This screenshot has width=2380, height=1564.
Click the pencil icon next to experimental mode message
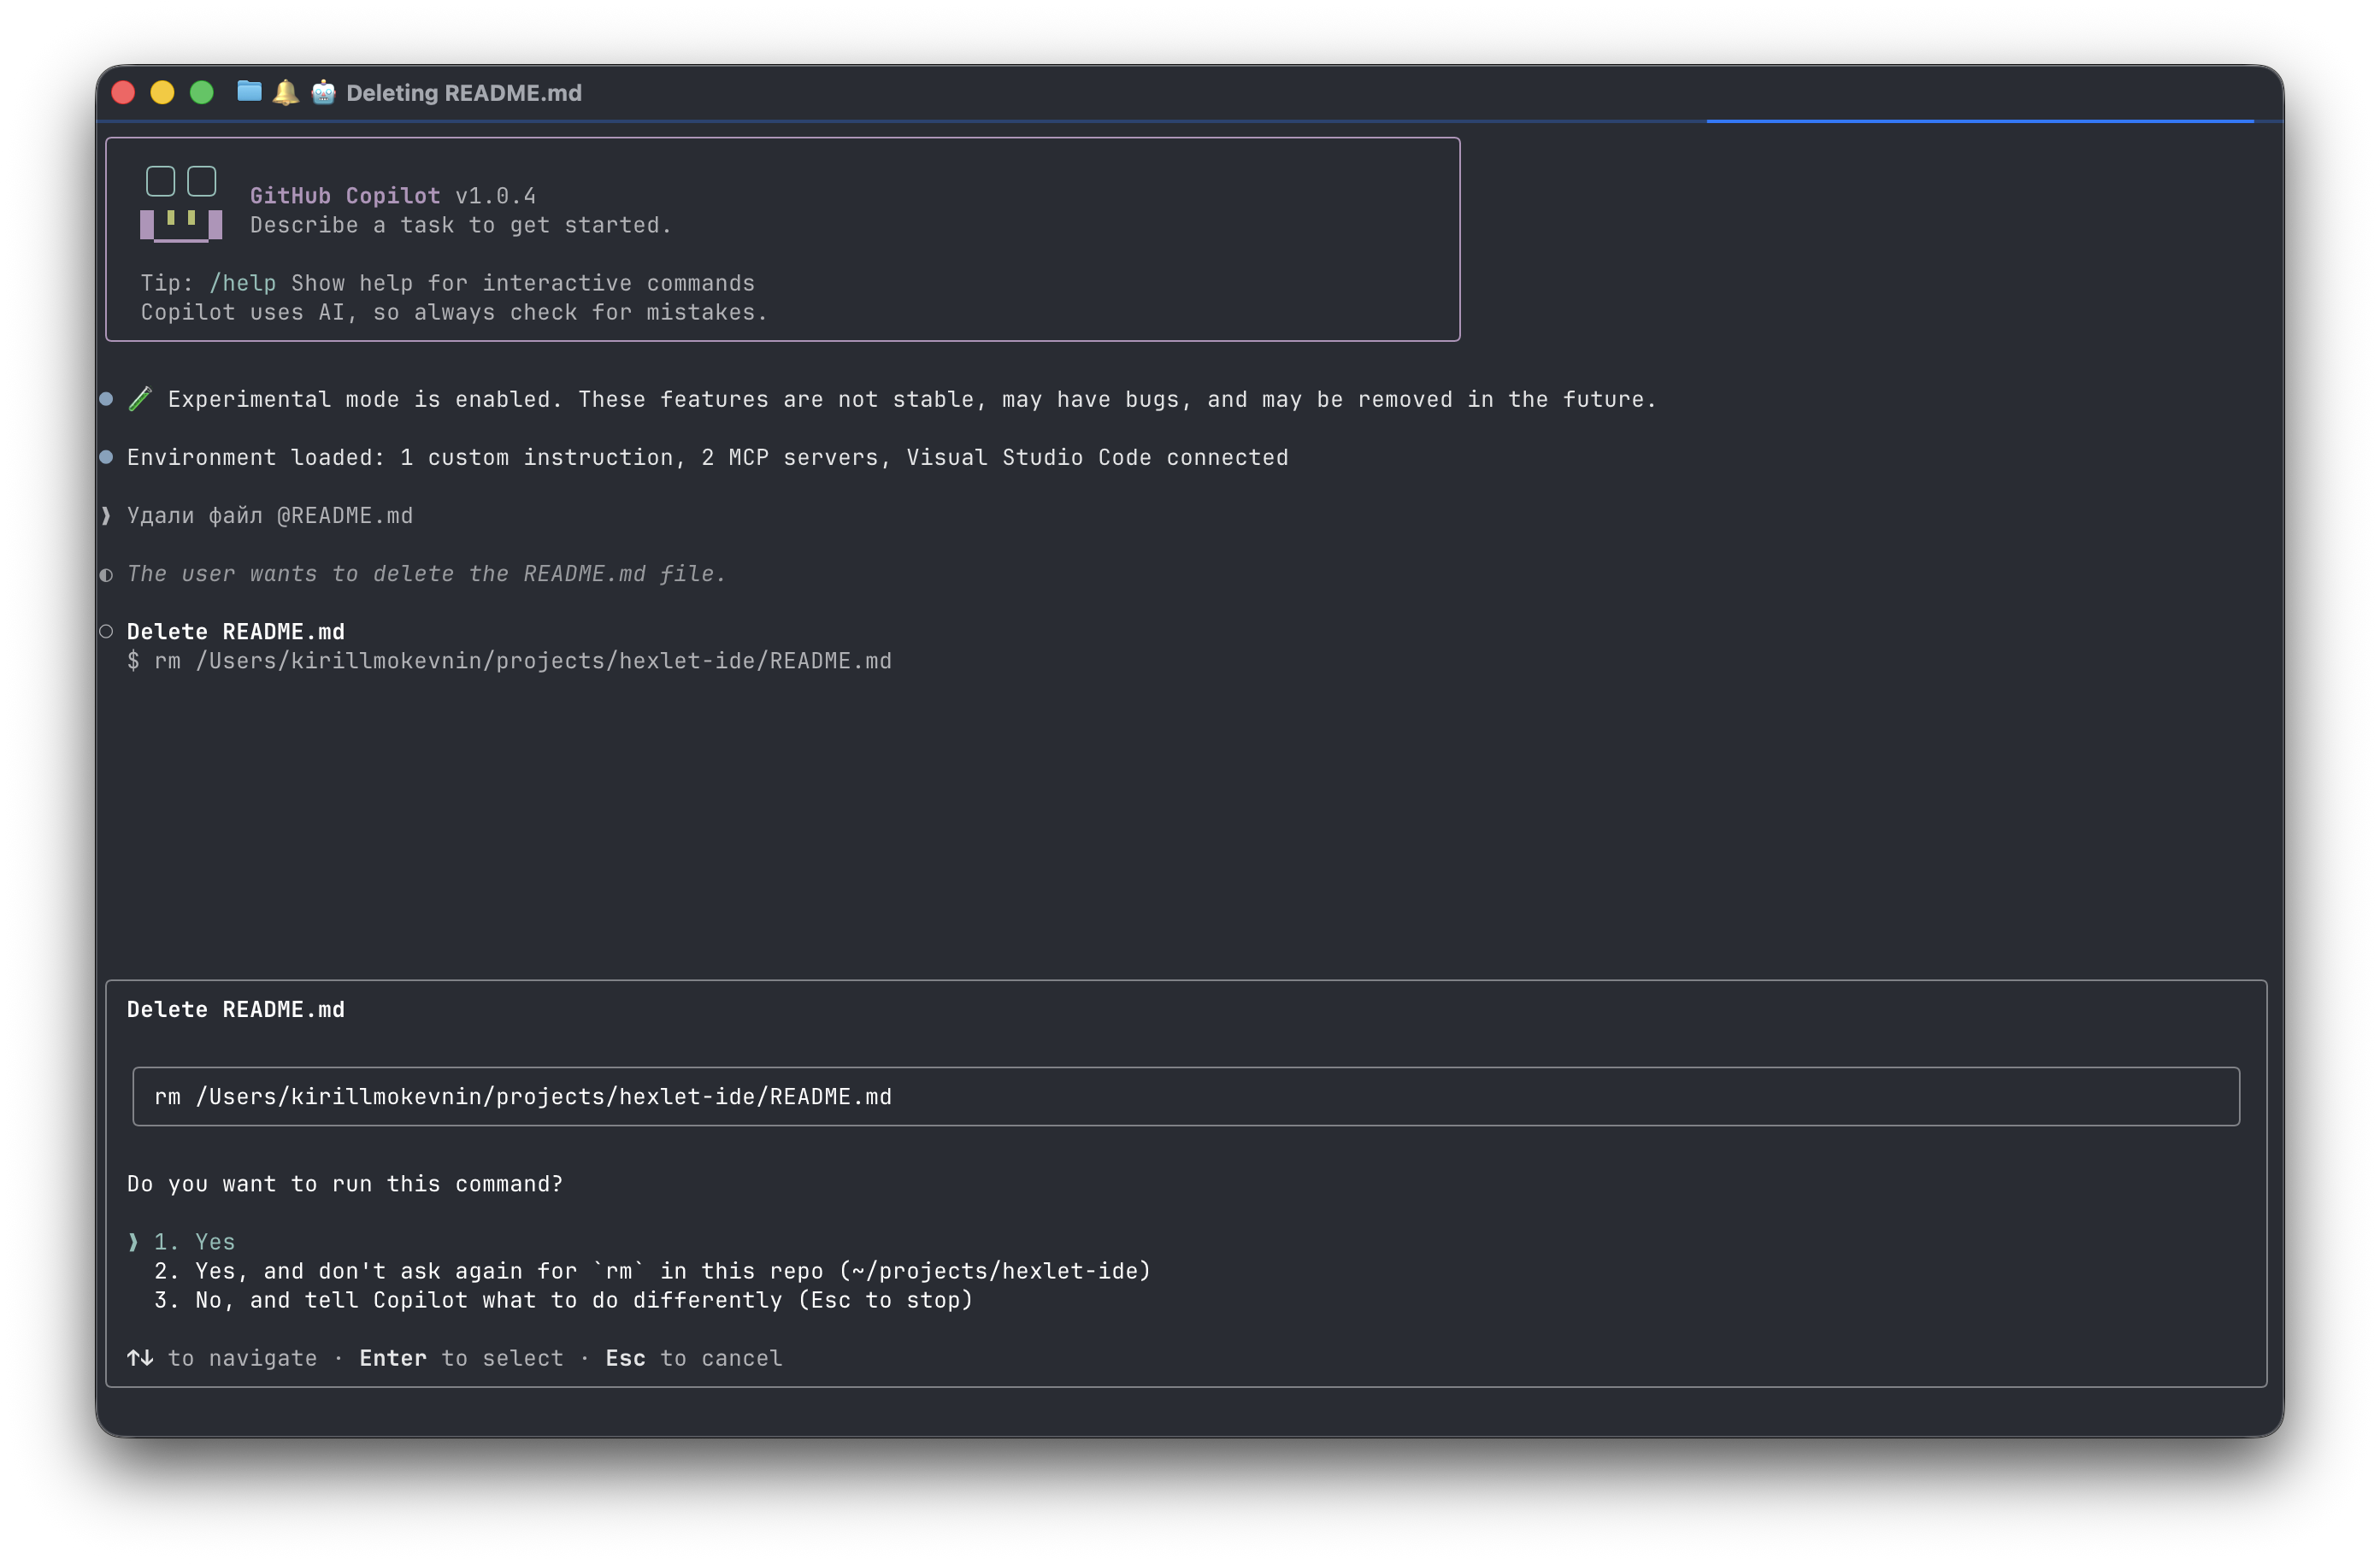coord(140,398)
